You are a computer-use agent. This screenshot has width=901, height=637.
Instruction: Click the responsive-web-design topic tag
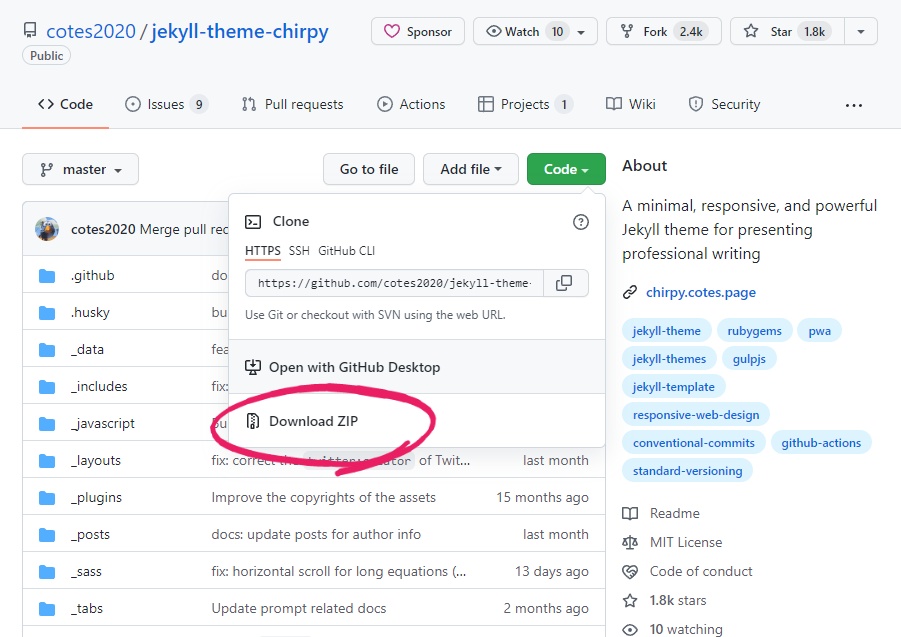696,415
